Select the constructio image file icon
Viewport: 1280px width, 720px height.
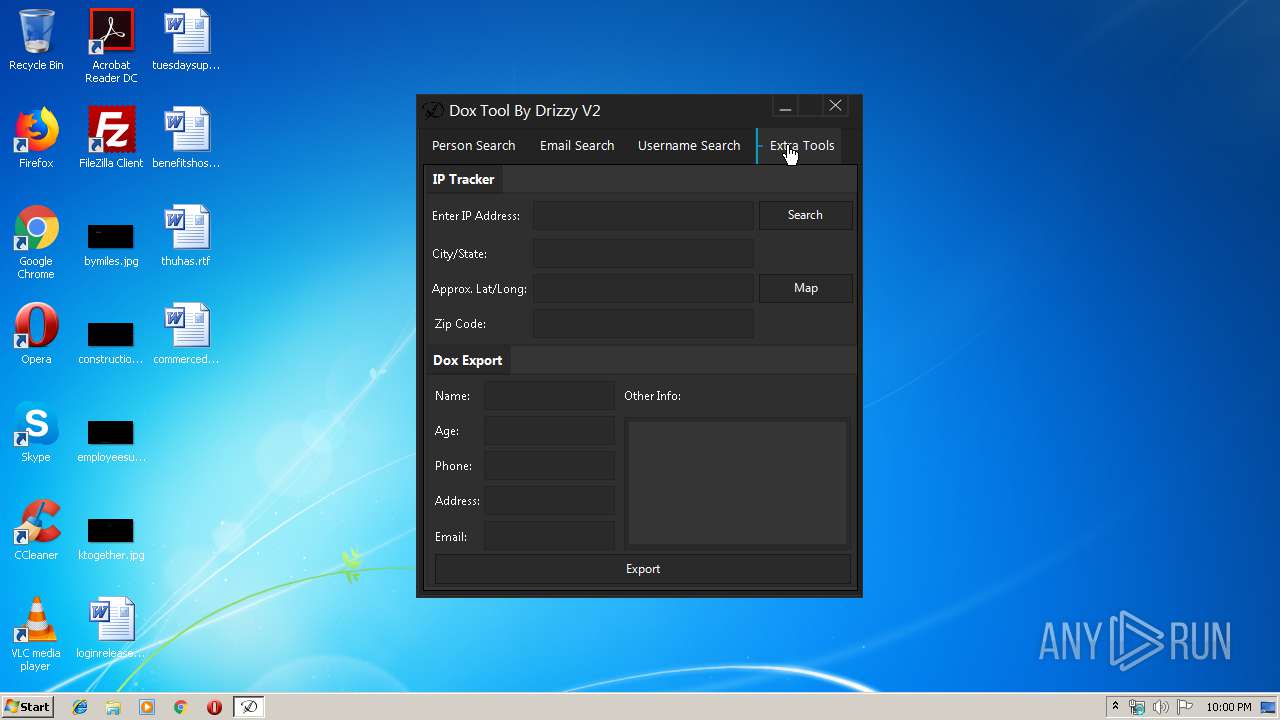coord(111,343)
